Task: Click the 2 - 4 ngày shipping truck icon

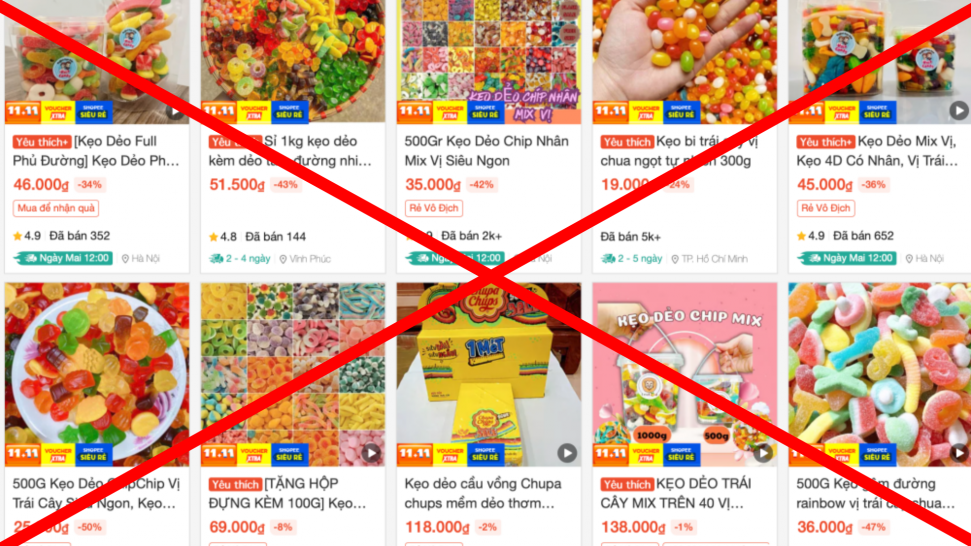Action: pos(216,259)
